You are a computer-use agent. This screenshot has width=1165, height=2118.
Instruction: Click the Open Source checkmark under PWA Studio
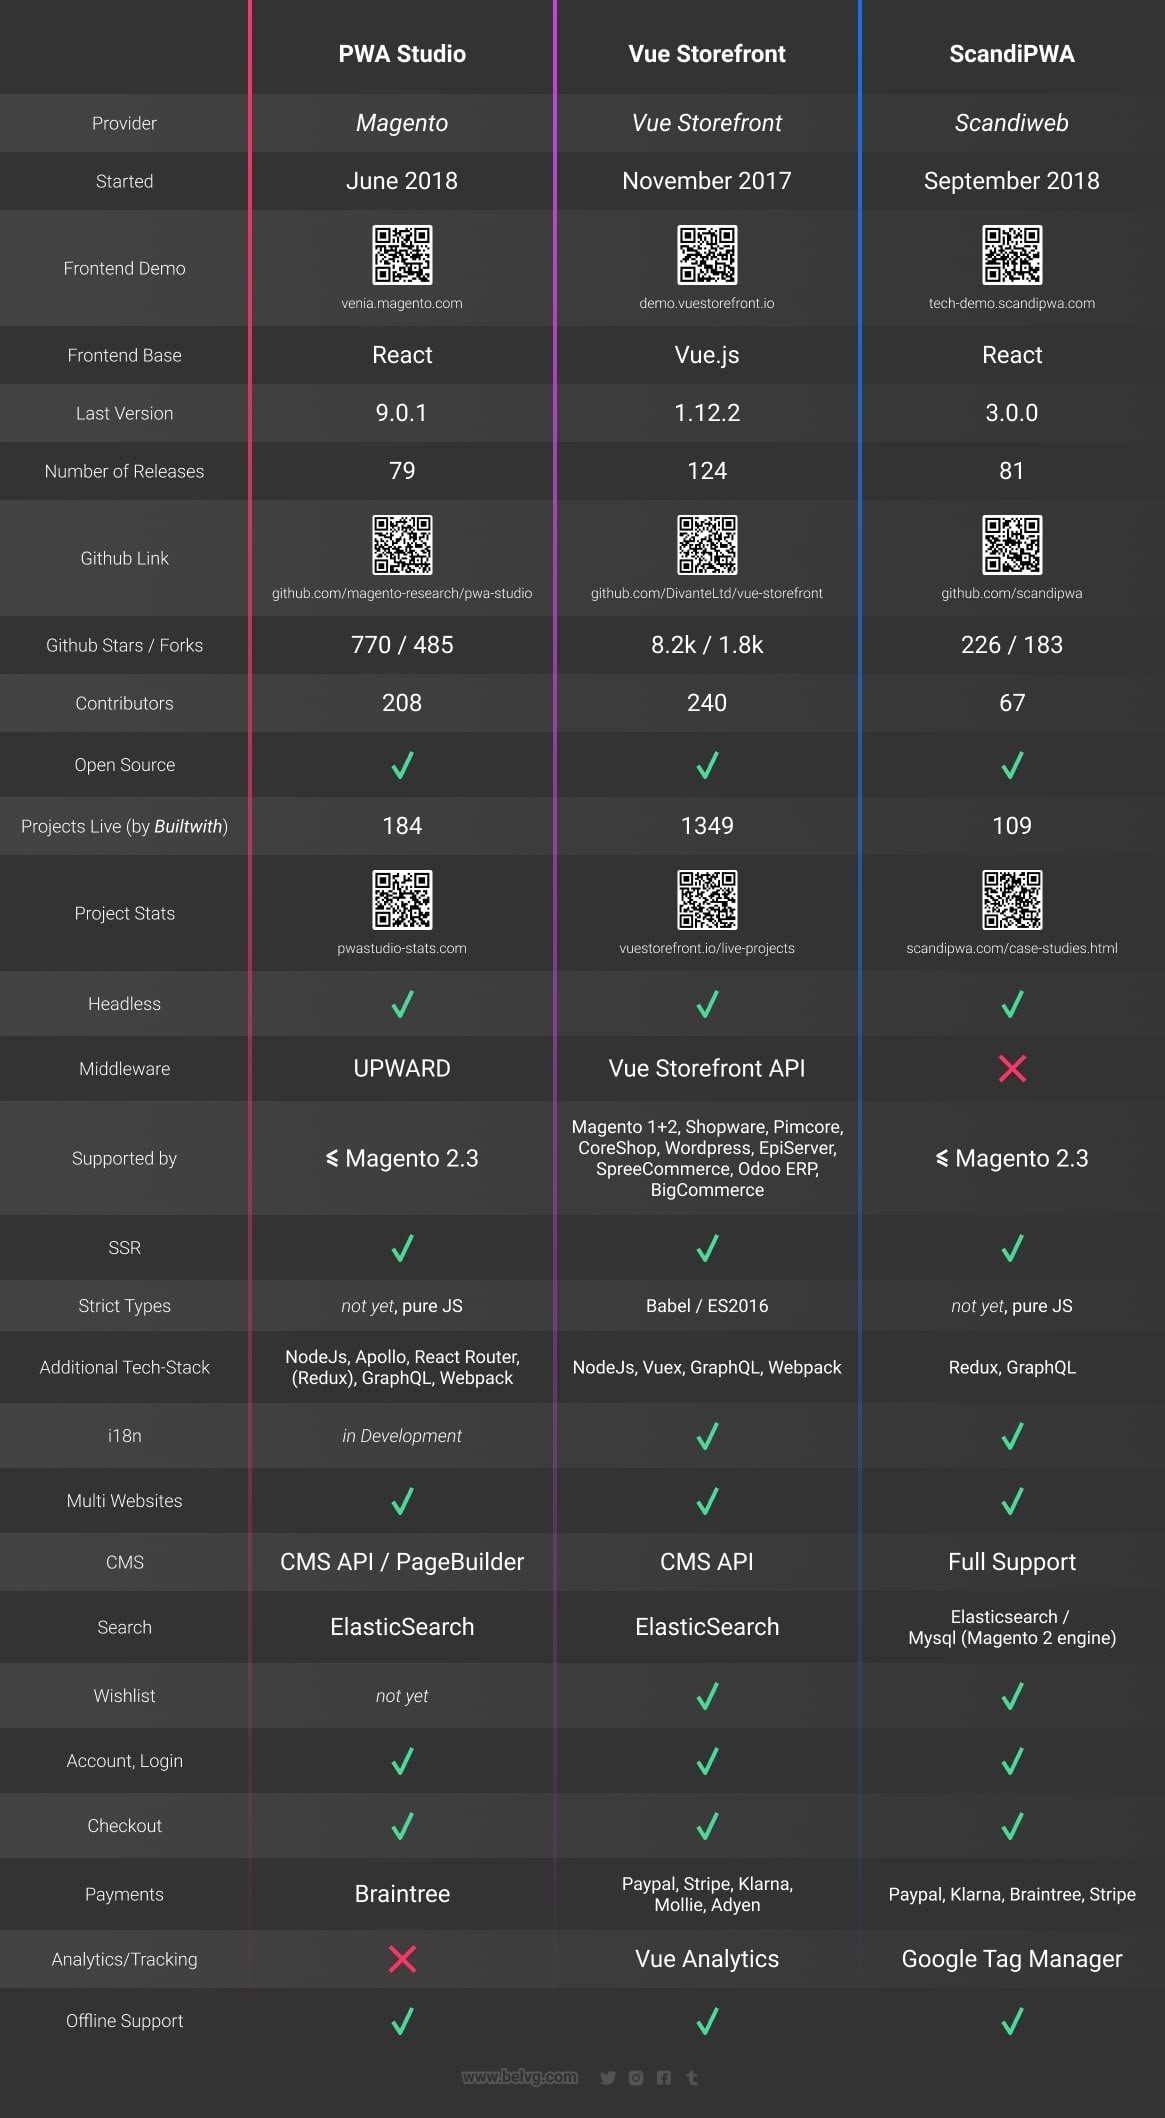[402, 765]
